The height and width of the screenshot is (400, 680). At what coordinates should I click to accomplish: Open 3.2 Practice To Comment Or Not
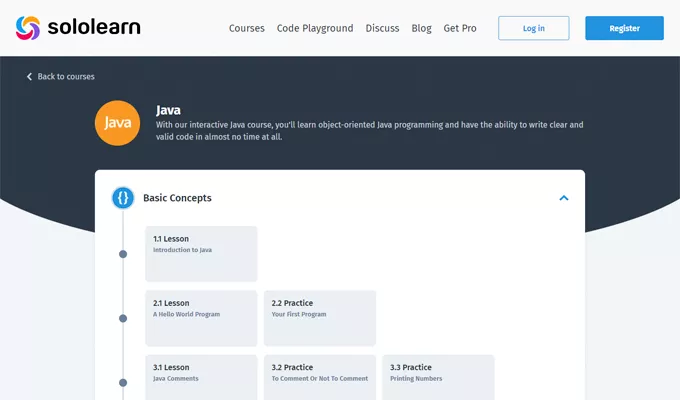coord(320,377)
